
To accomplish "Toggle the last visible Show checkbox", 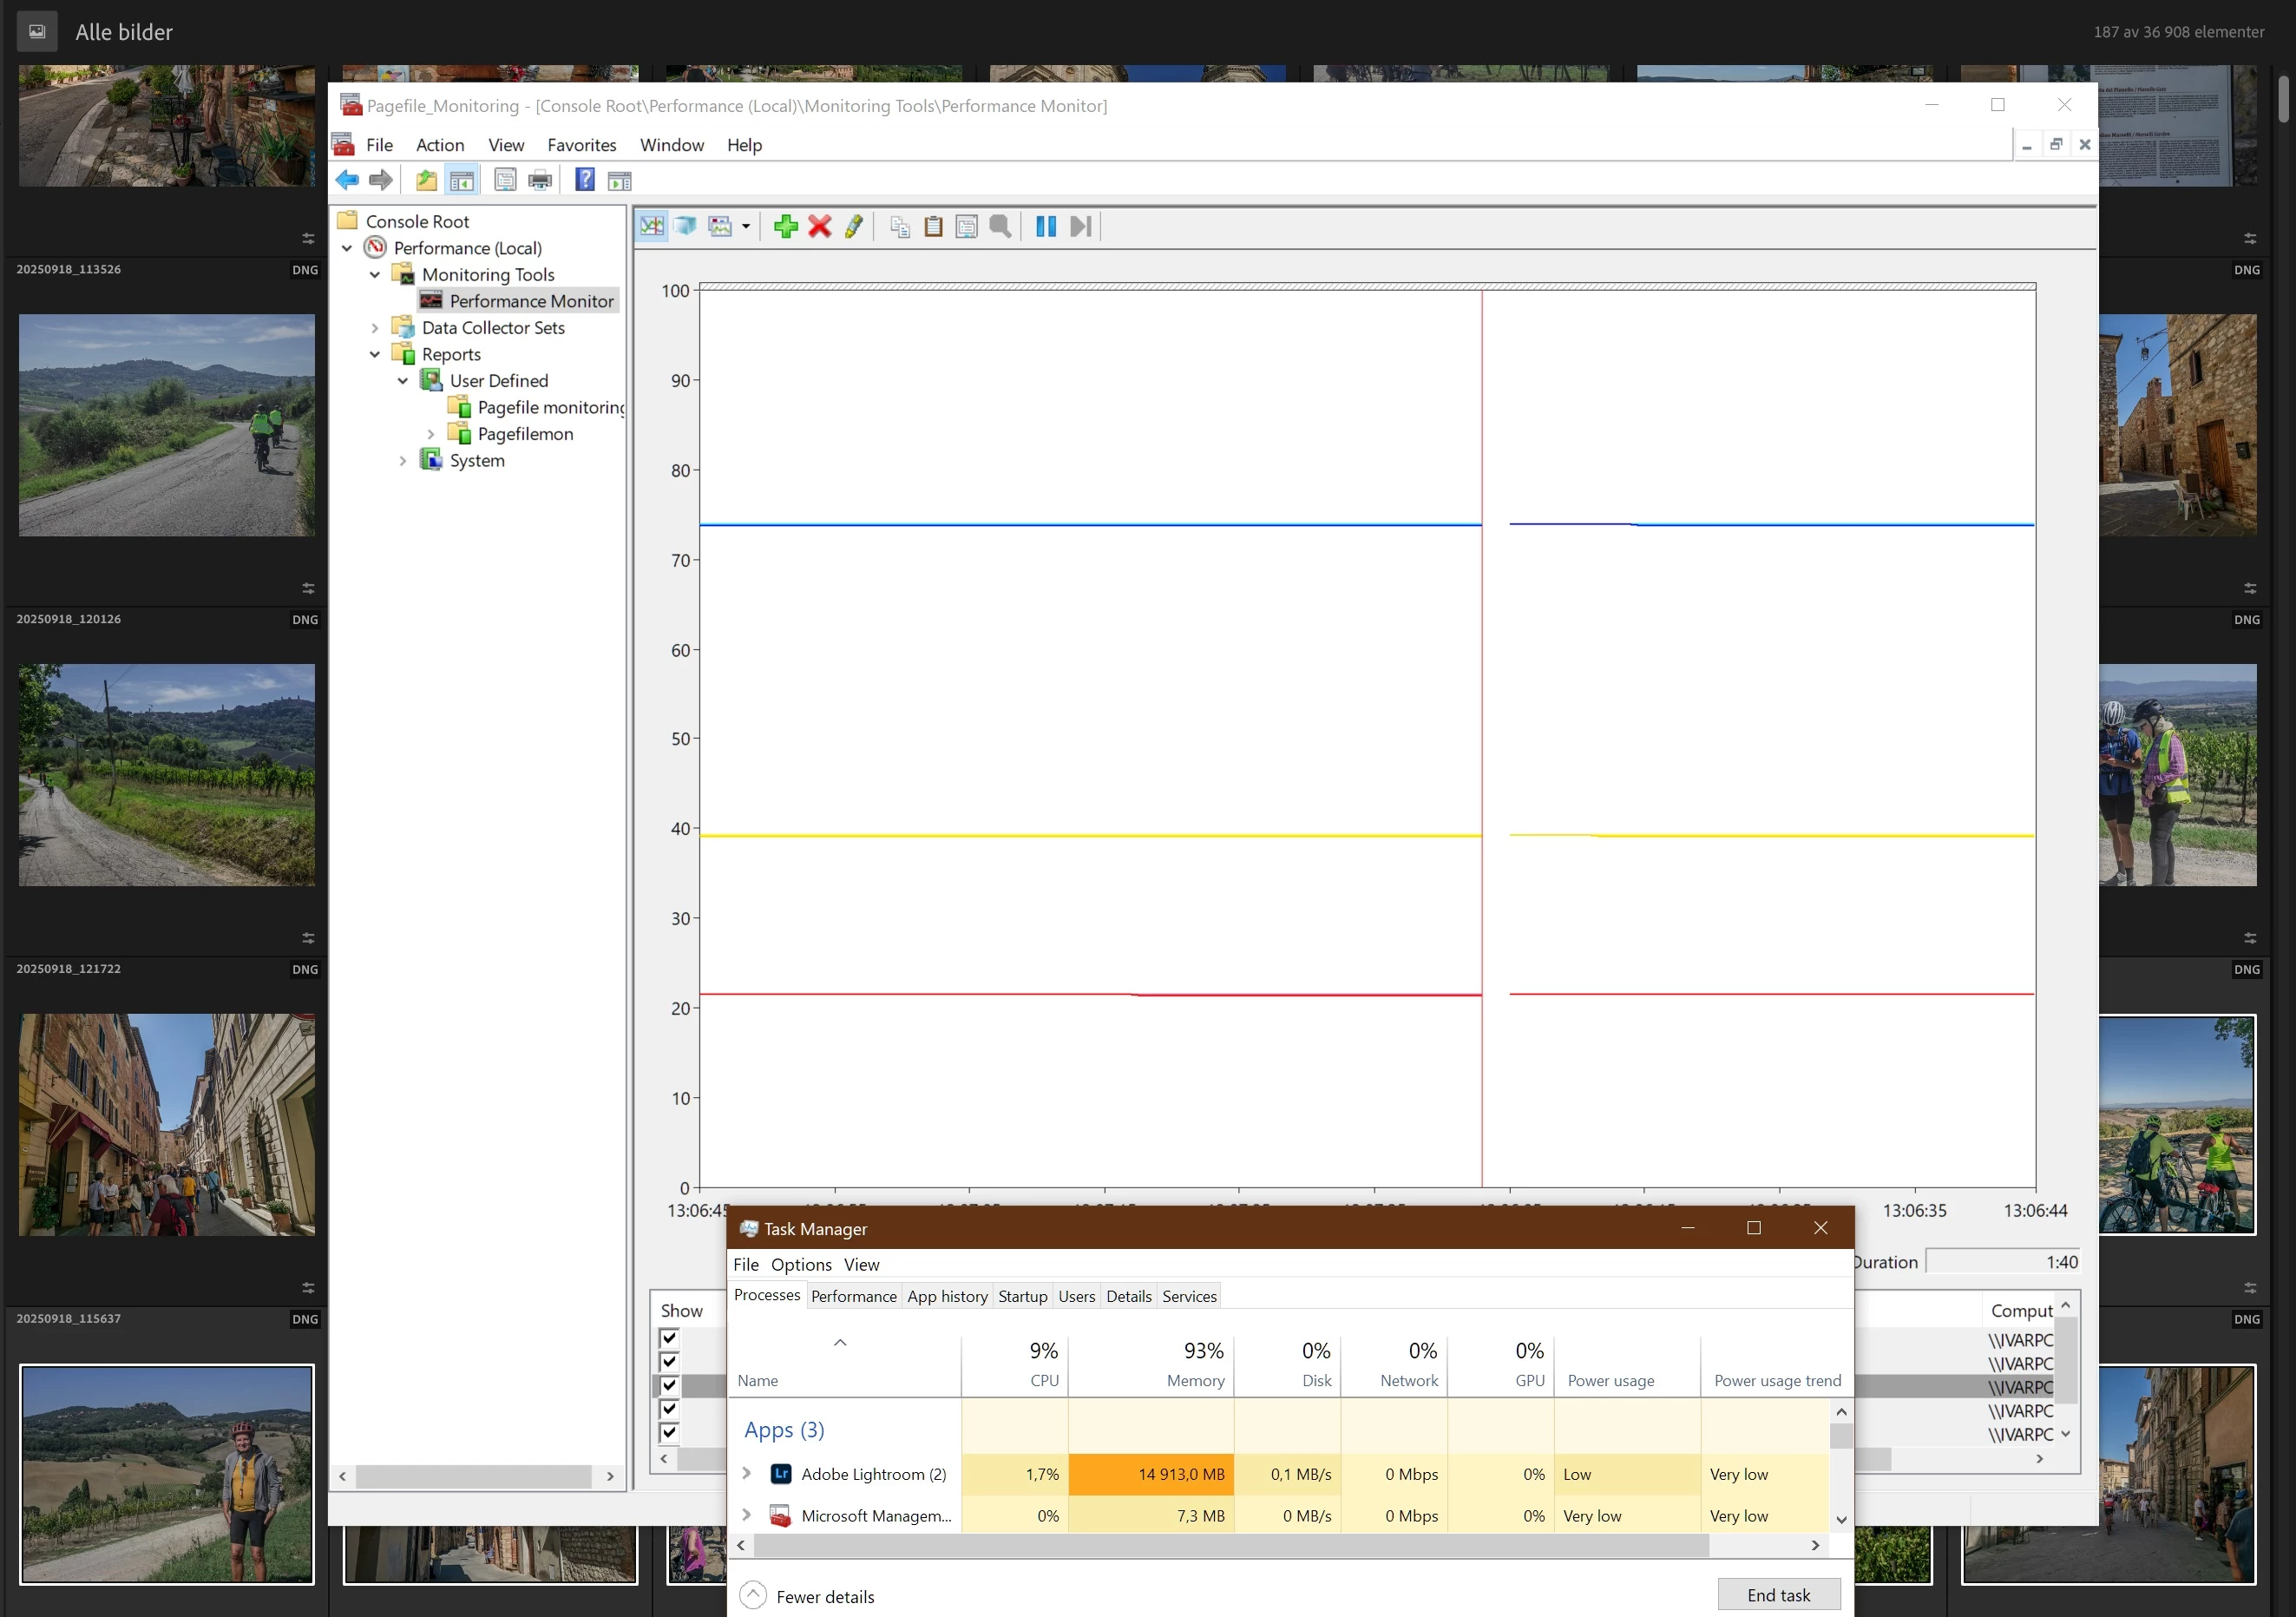I will 669,1433.
